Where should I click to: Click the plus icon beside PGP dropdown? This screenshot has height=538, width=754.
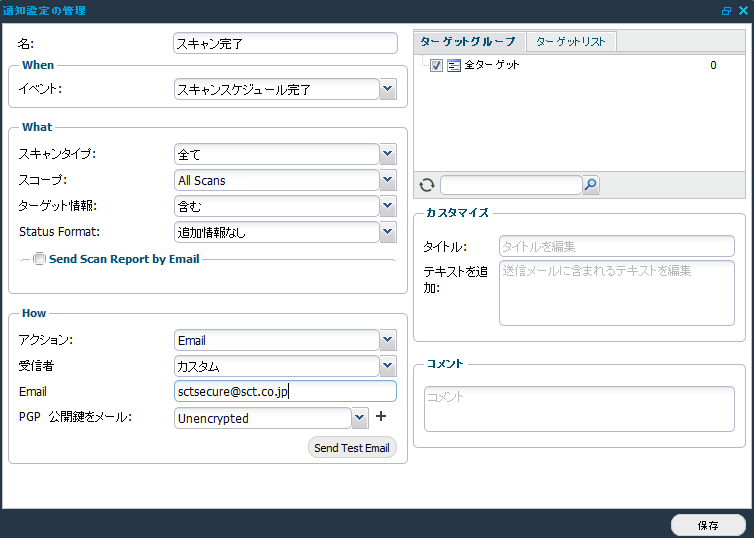click(381, 417)
